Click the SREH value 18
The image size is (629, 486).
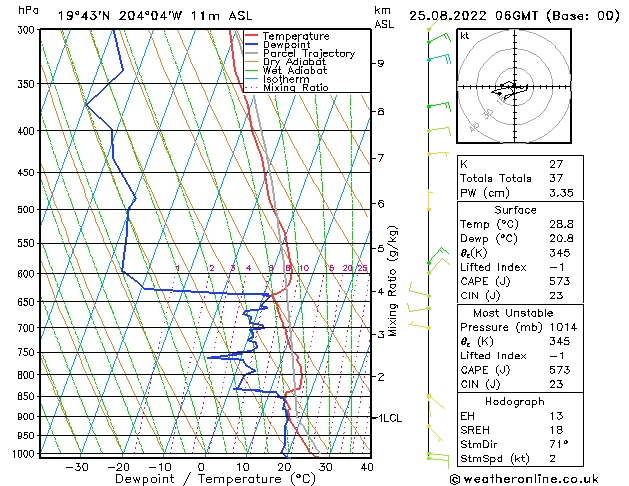point(556,430)
